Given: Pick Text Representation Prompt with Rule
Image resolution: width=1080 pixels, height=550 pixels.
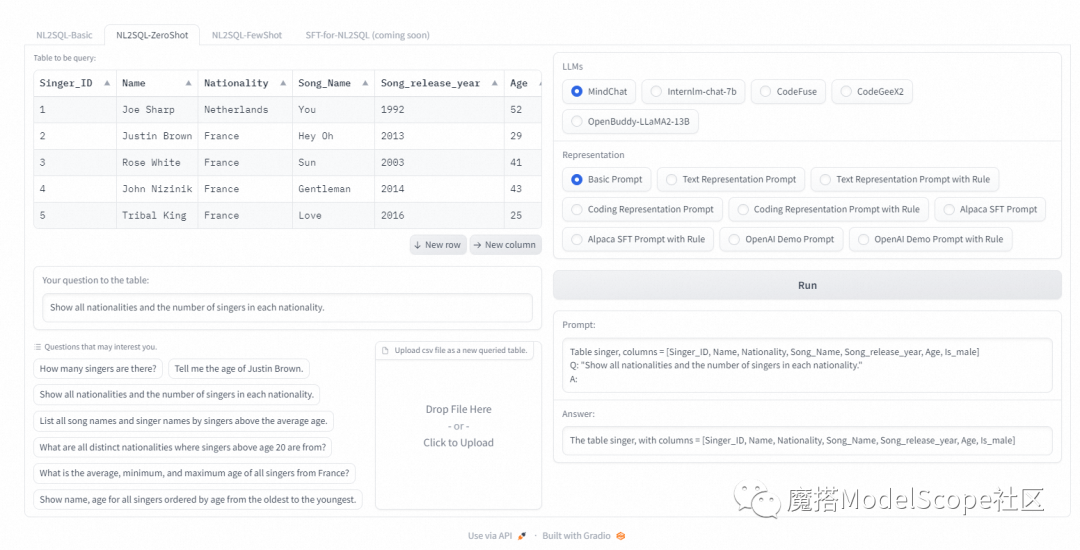Looking at the screenshot, I should 904,180.
